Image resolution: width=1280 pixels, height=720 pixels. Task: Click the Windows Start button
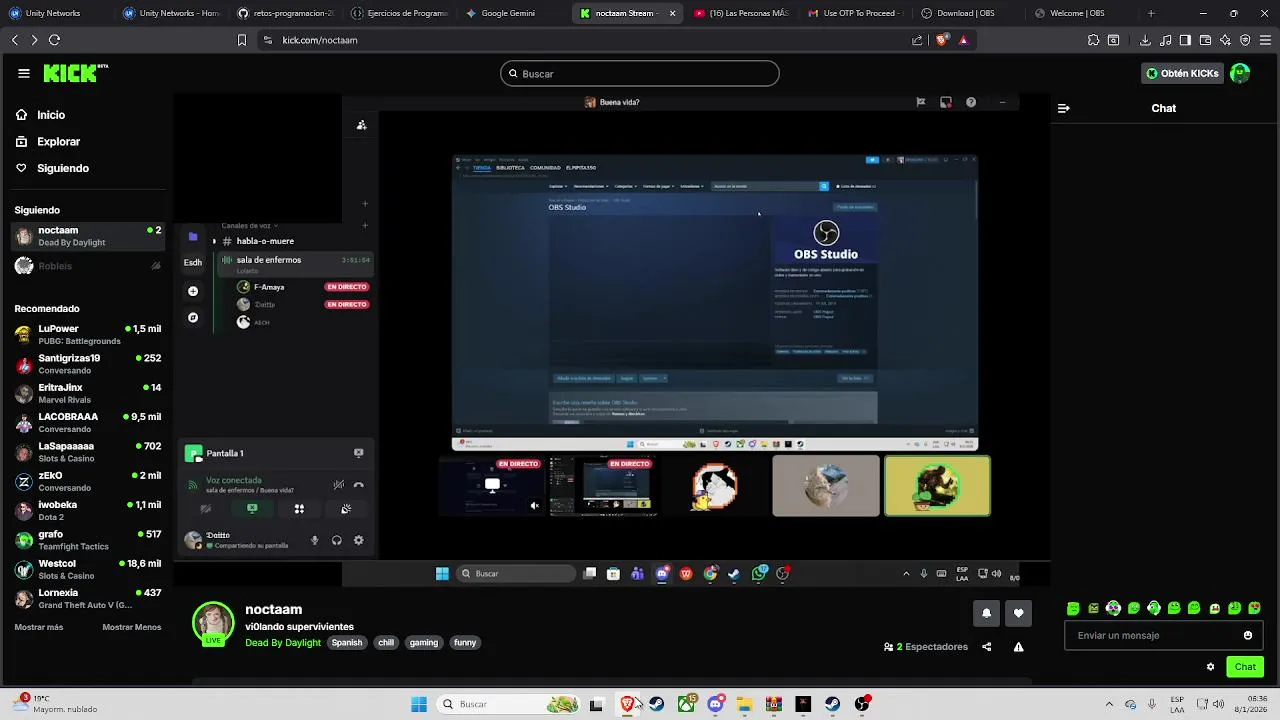pyautogui.click(x=419, y=704)
